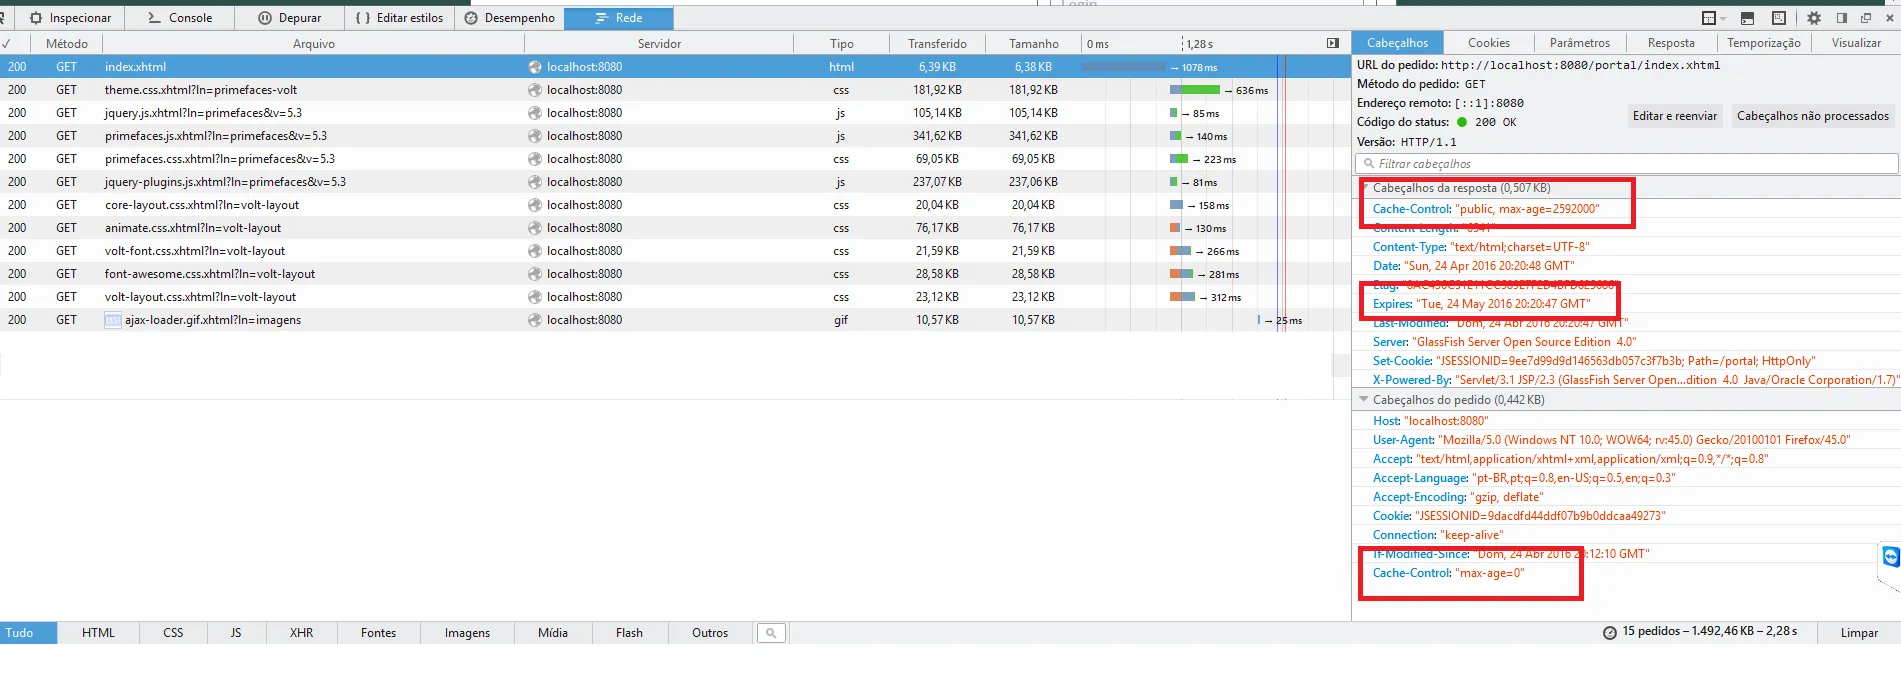This screenshot has width=1901, height=682.
Task: Click the Limpar button
Action: point(1859,633)
